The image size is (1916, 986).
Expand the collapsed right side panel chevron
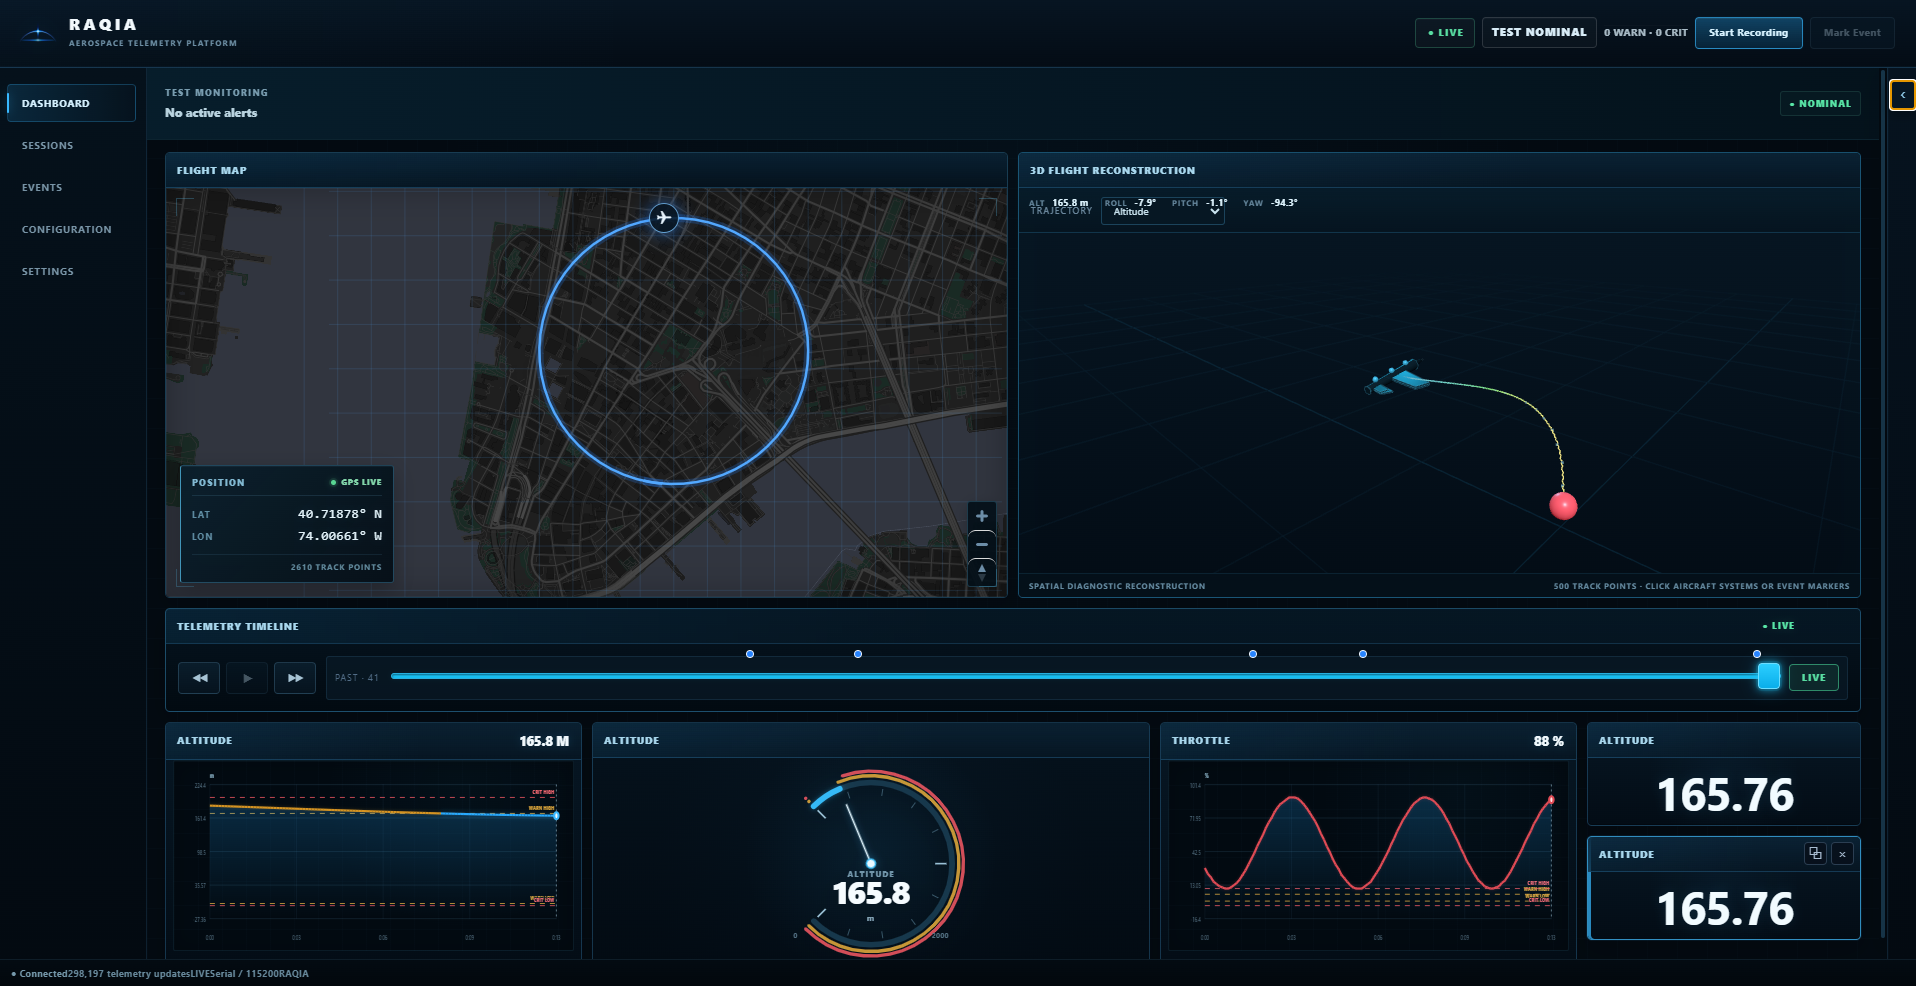(x=1902, y=95)
